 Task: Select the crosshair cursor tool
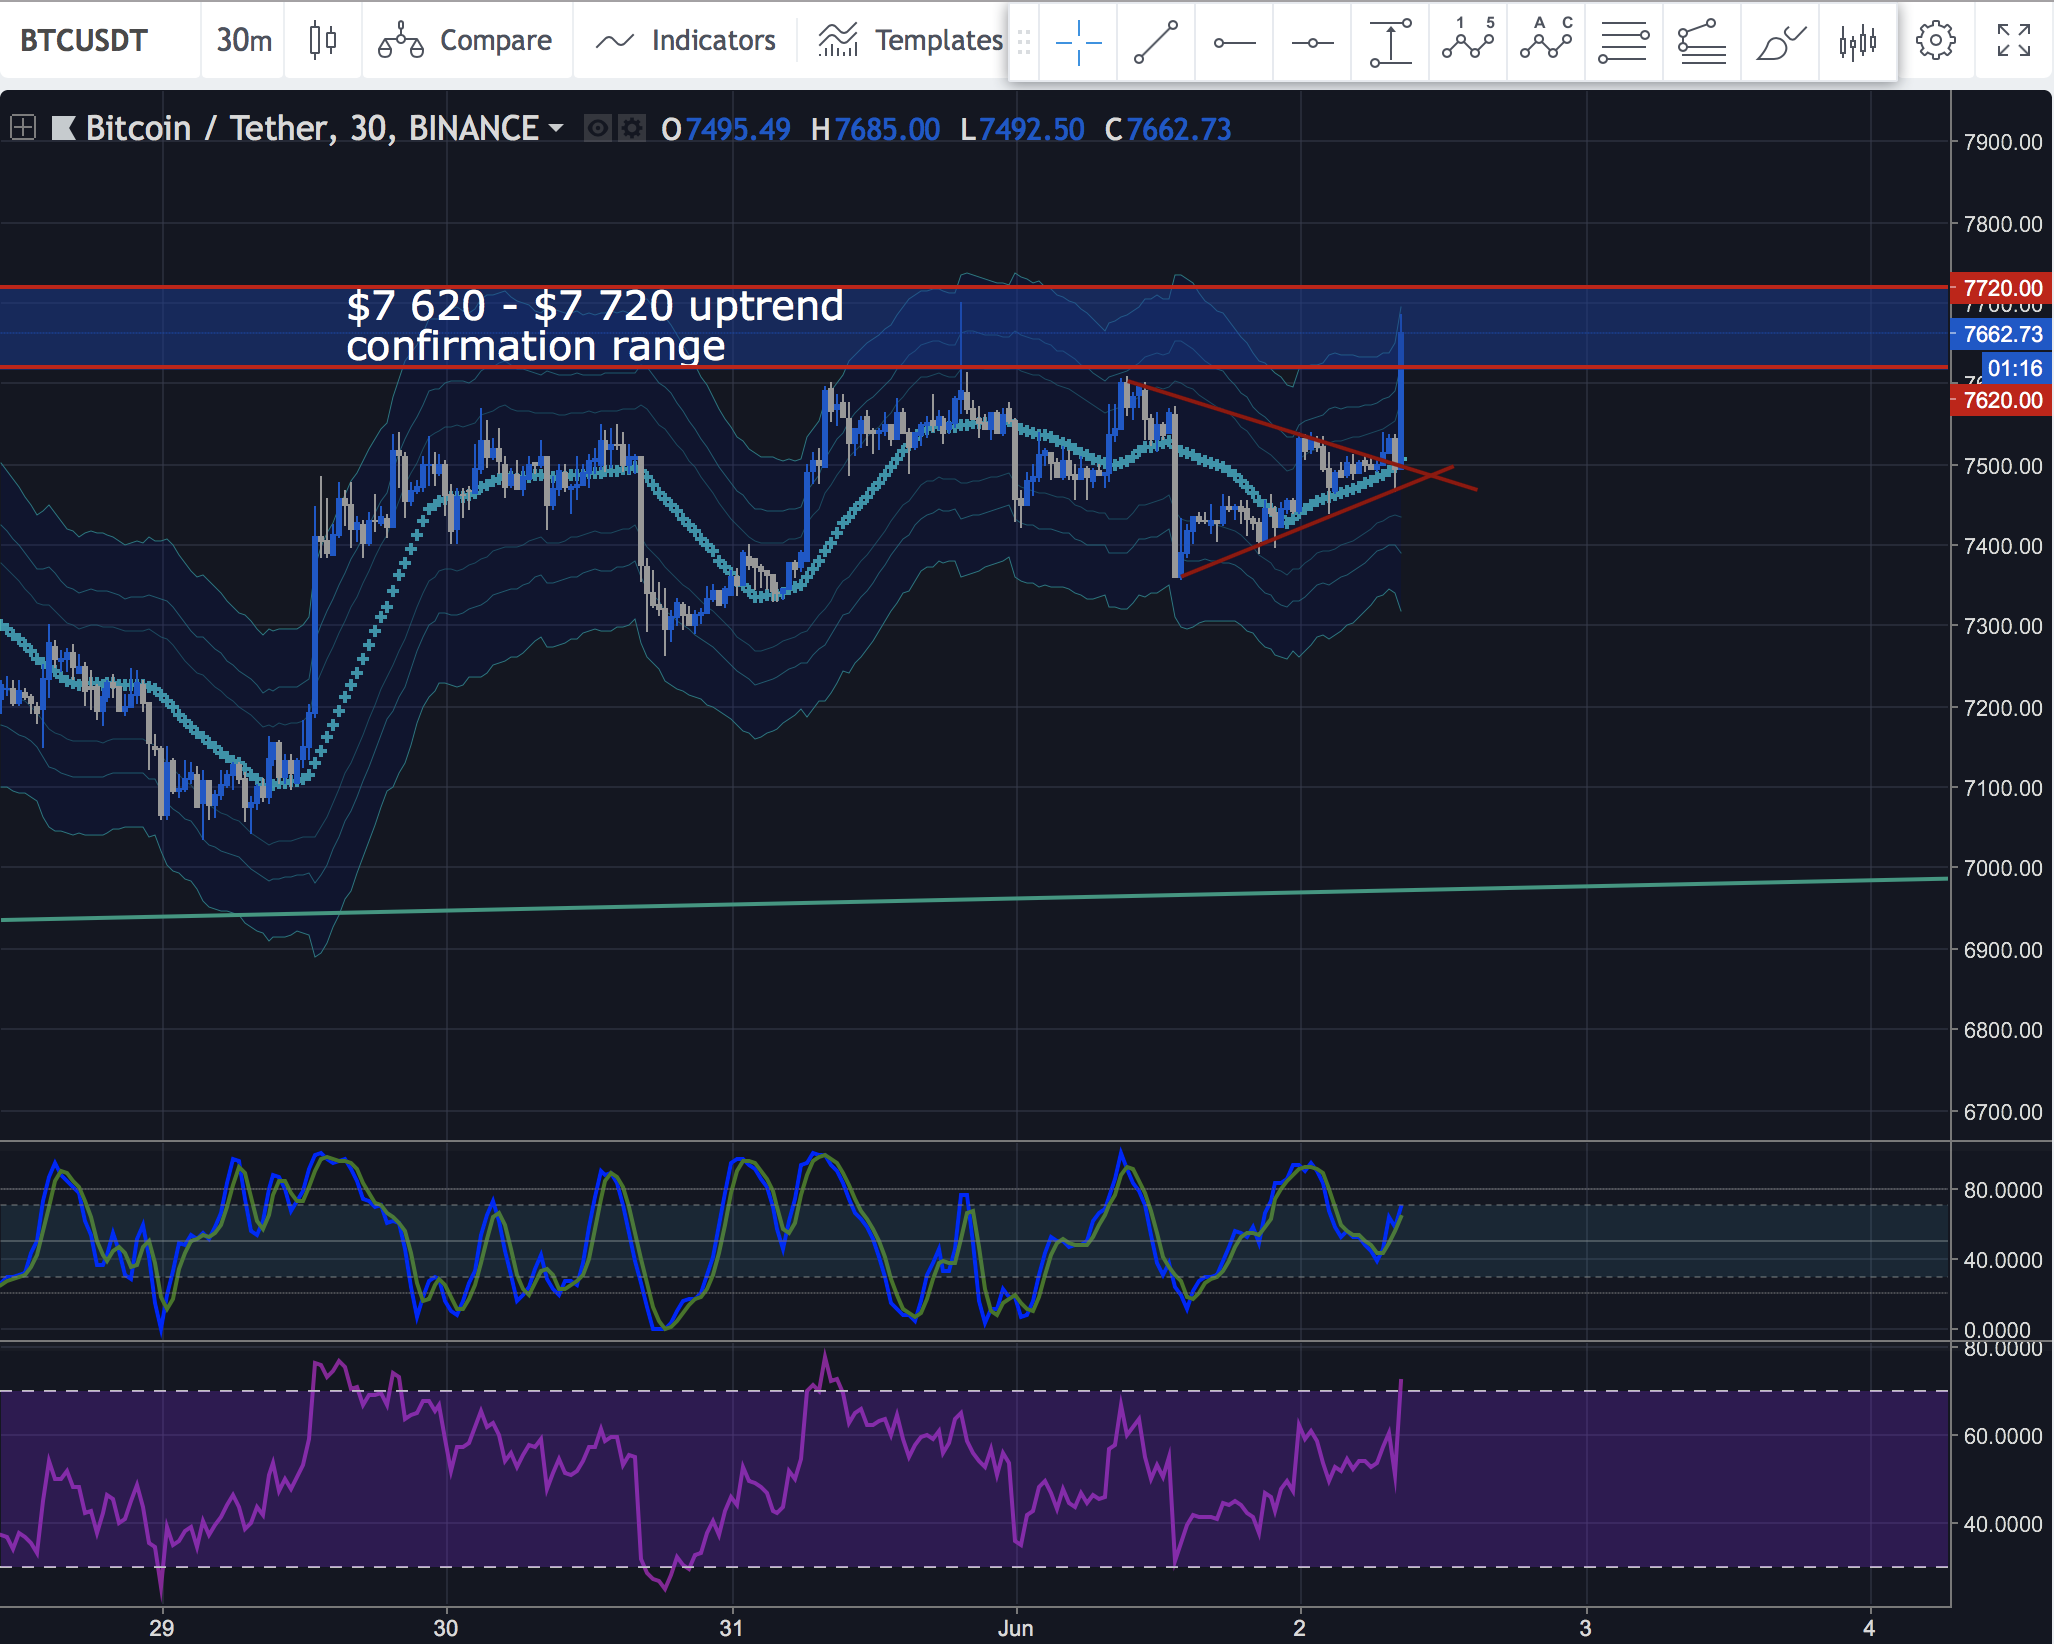click(1078, 42)
